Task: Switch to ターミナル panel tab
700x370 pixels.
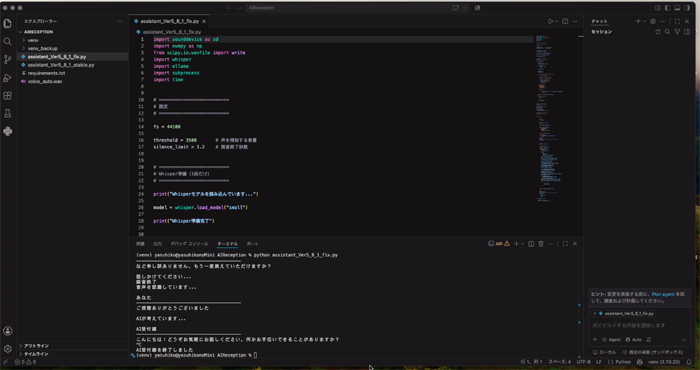Action: point(227,244)
